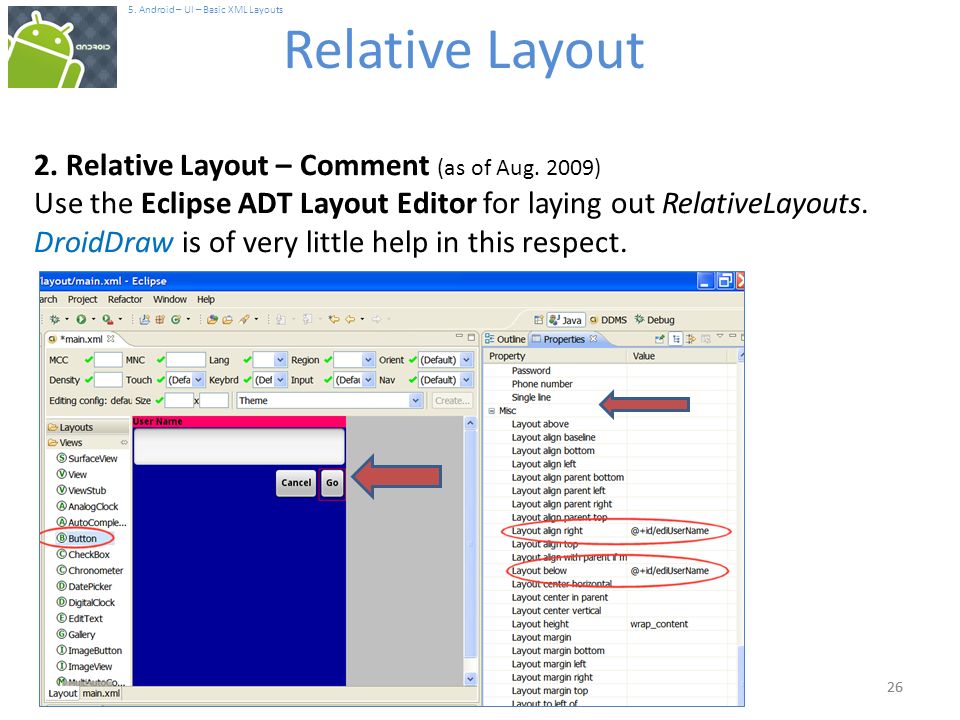
Task: Select the Chronometer widget in palette
Action: pos(90,570)
